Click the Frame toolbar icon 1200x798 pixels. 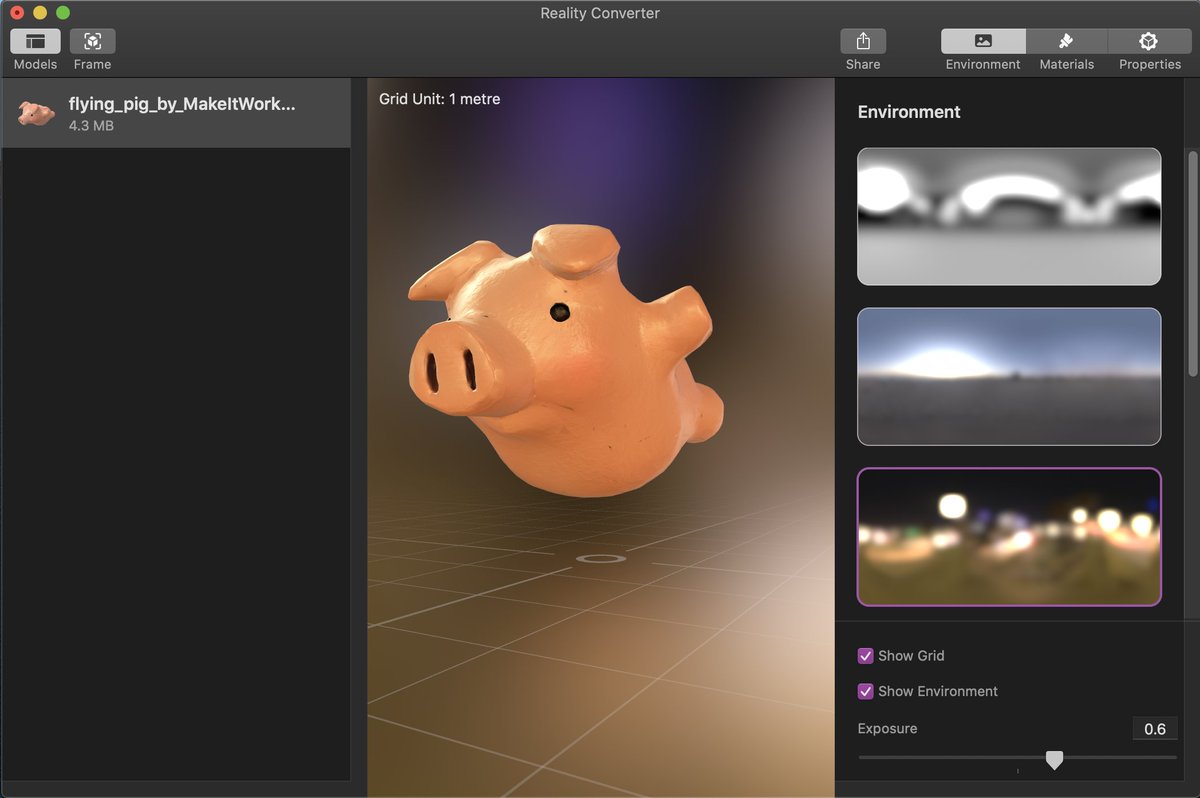[x=92, y=41]
